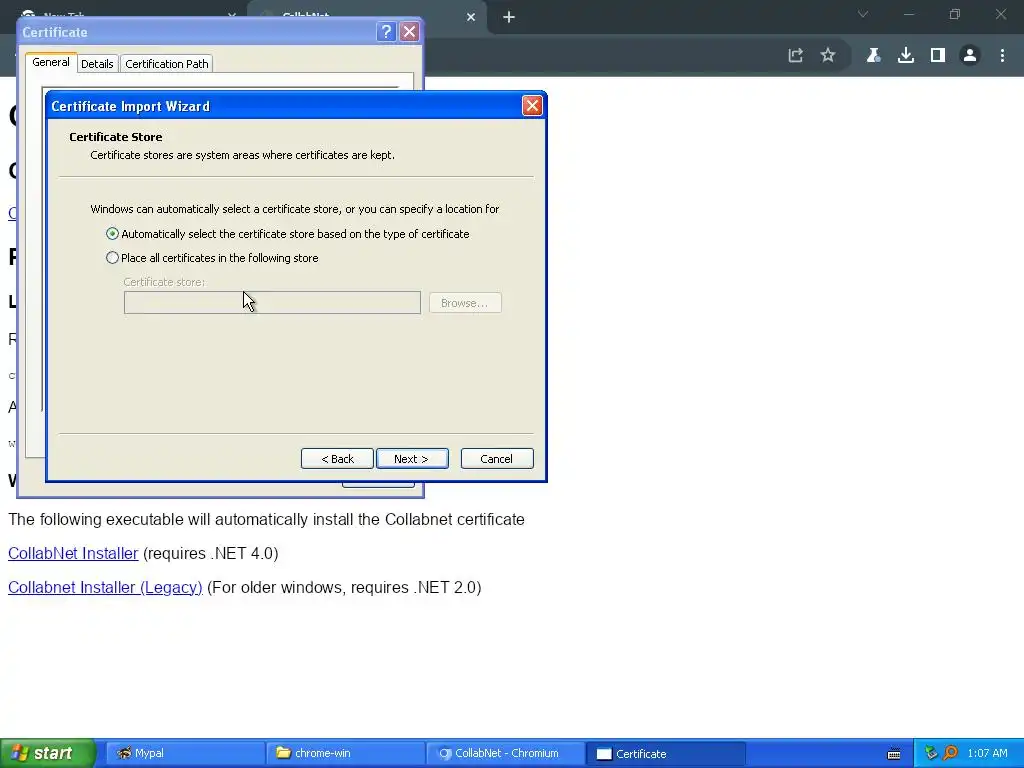The image size is (1024, 768).
Task: Click the magnifier tray icon
Action: pos(950,754)
